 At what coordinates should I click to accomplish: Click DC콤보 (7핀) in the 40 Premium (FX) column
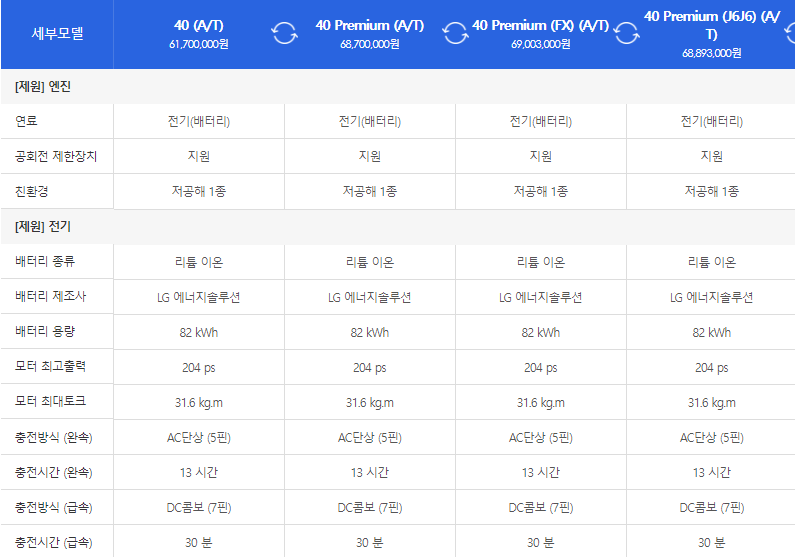pyautogui.click(x=540, y=507)
